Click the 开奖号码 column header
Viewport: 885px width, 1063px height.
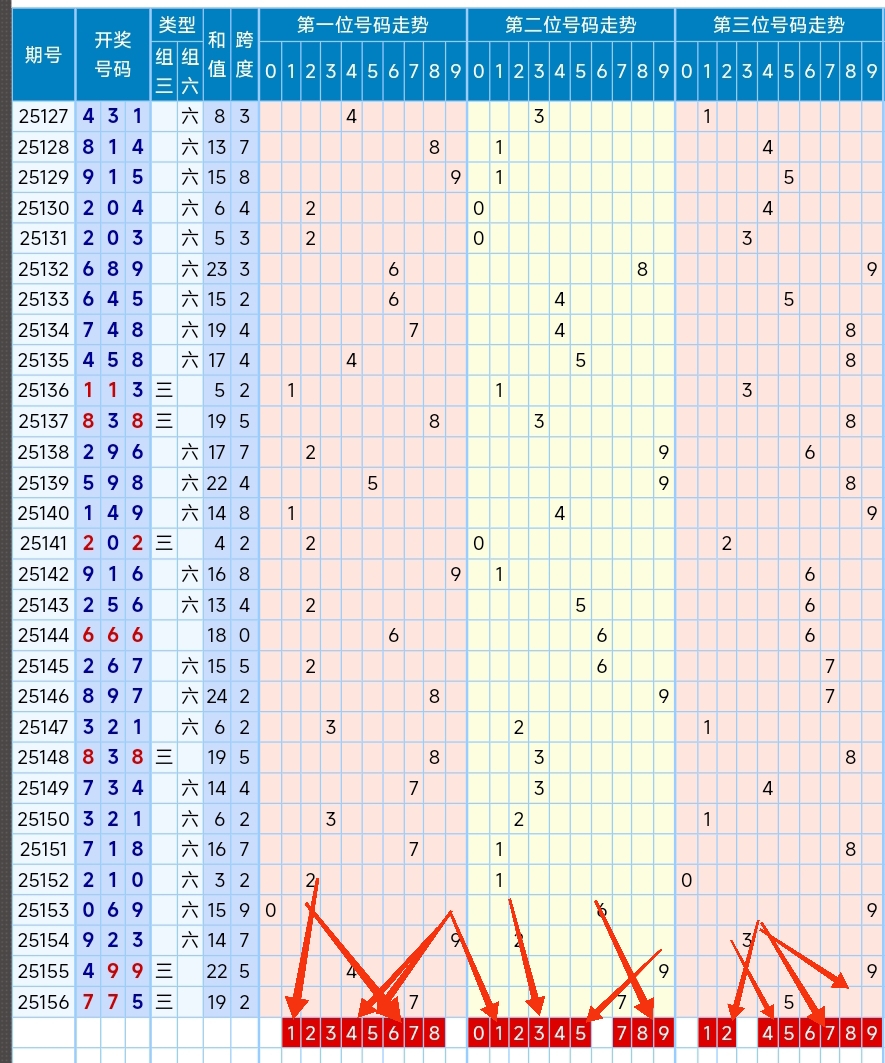tap(113, 54)
